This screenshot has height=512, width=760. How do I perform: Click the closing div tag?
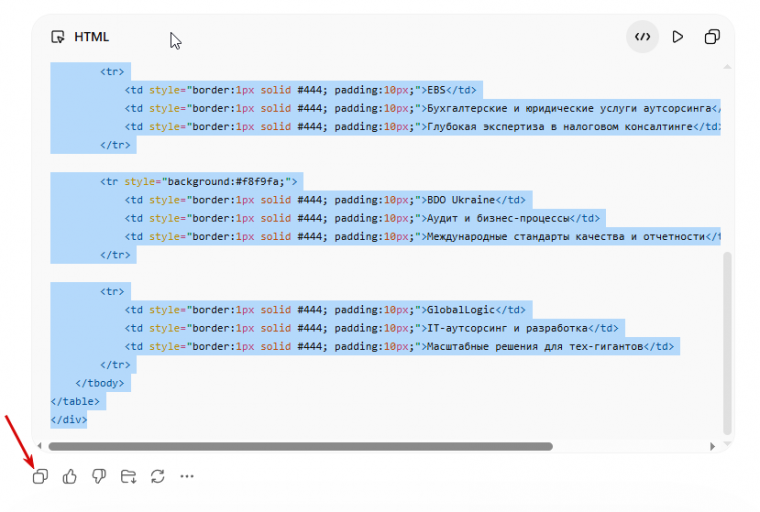(69, 420)
